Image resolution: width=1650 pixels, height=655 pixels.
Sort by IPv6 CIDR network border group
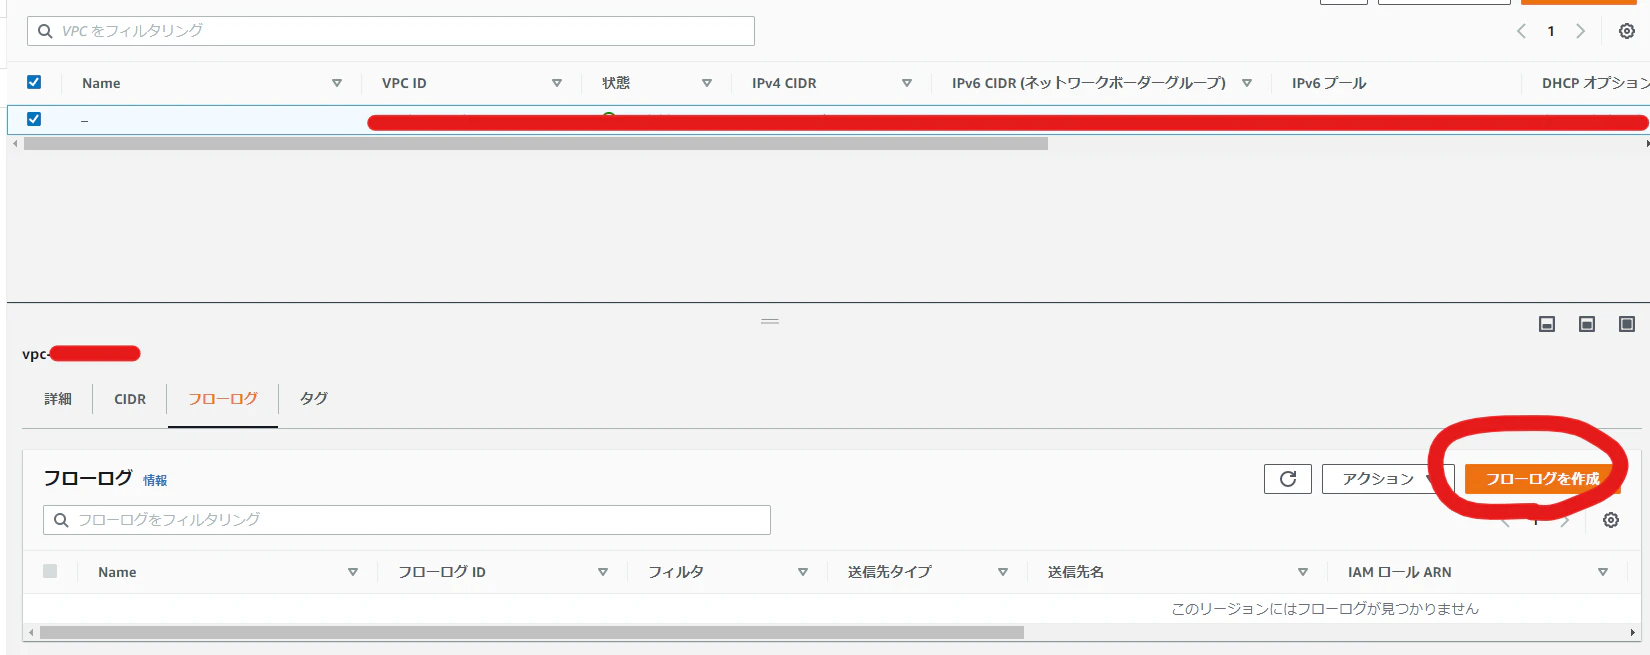1247,83
